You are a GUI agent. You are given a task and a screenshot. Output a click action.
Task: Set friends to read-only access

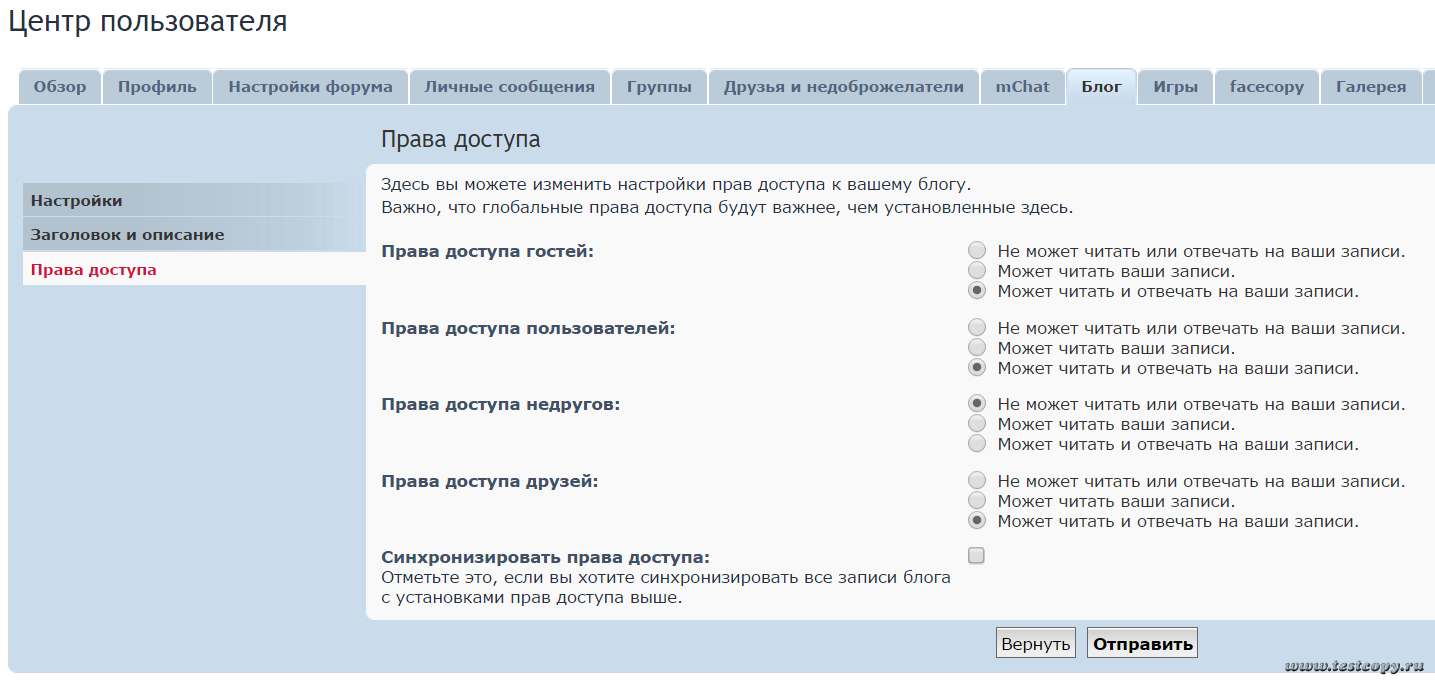point(977,501)
